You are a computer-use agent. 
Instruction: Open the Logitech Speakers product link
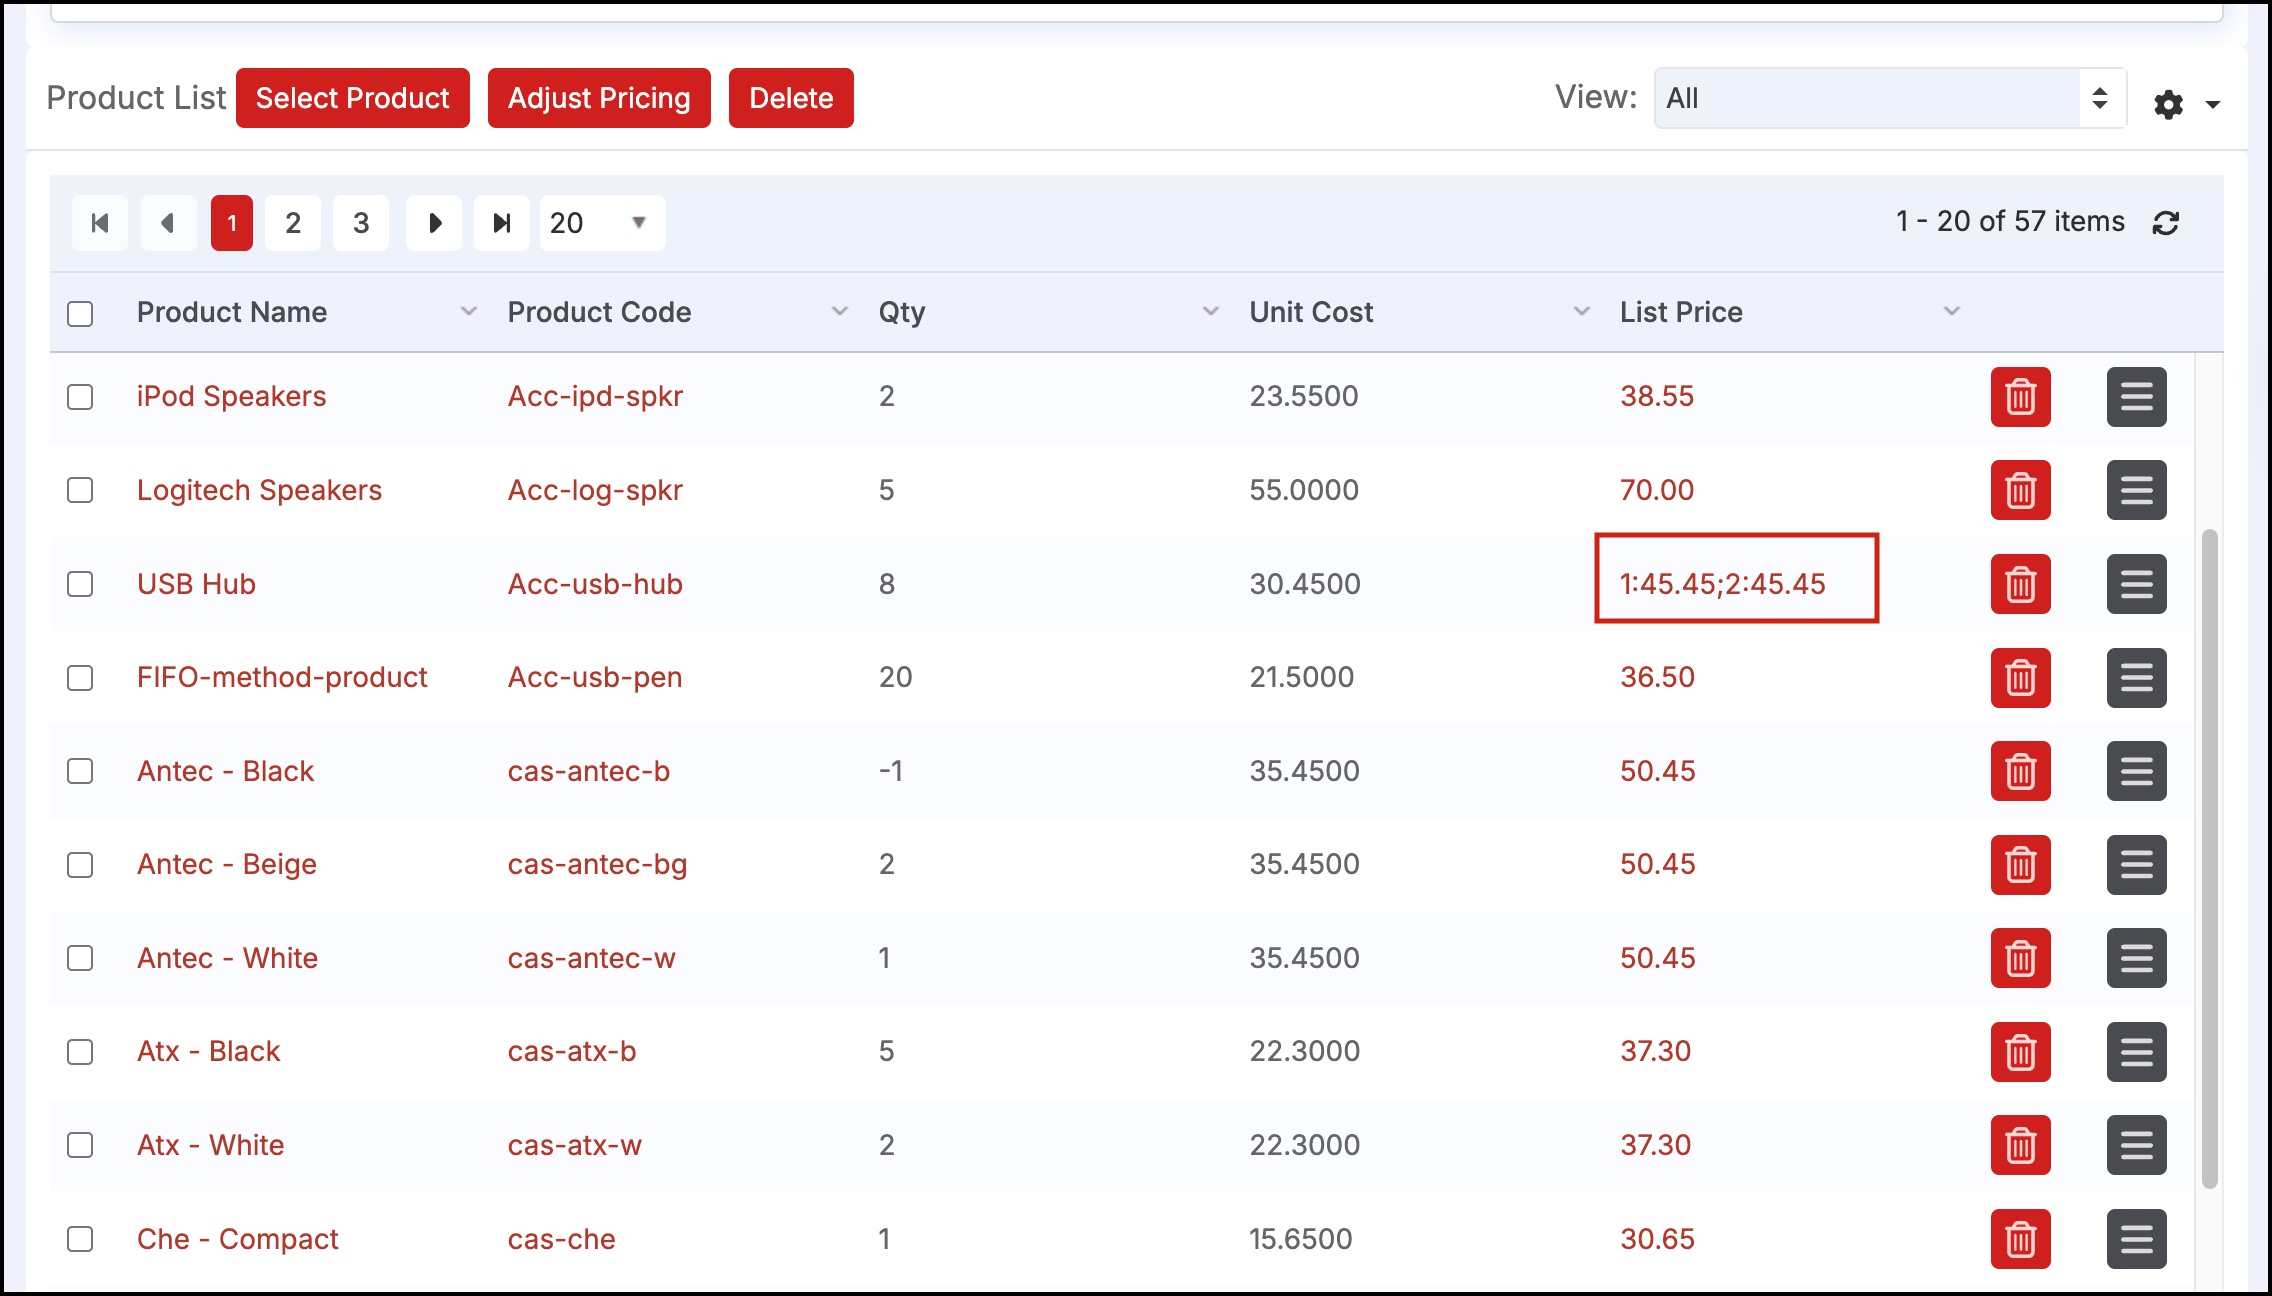coord(259,490)
